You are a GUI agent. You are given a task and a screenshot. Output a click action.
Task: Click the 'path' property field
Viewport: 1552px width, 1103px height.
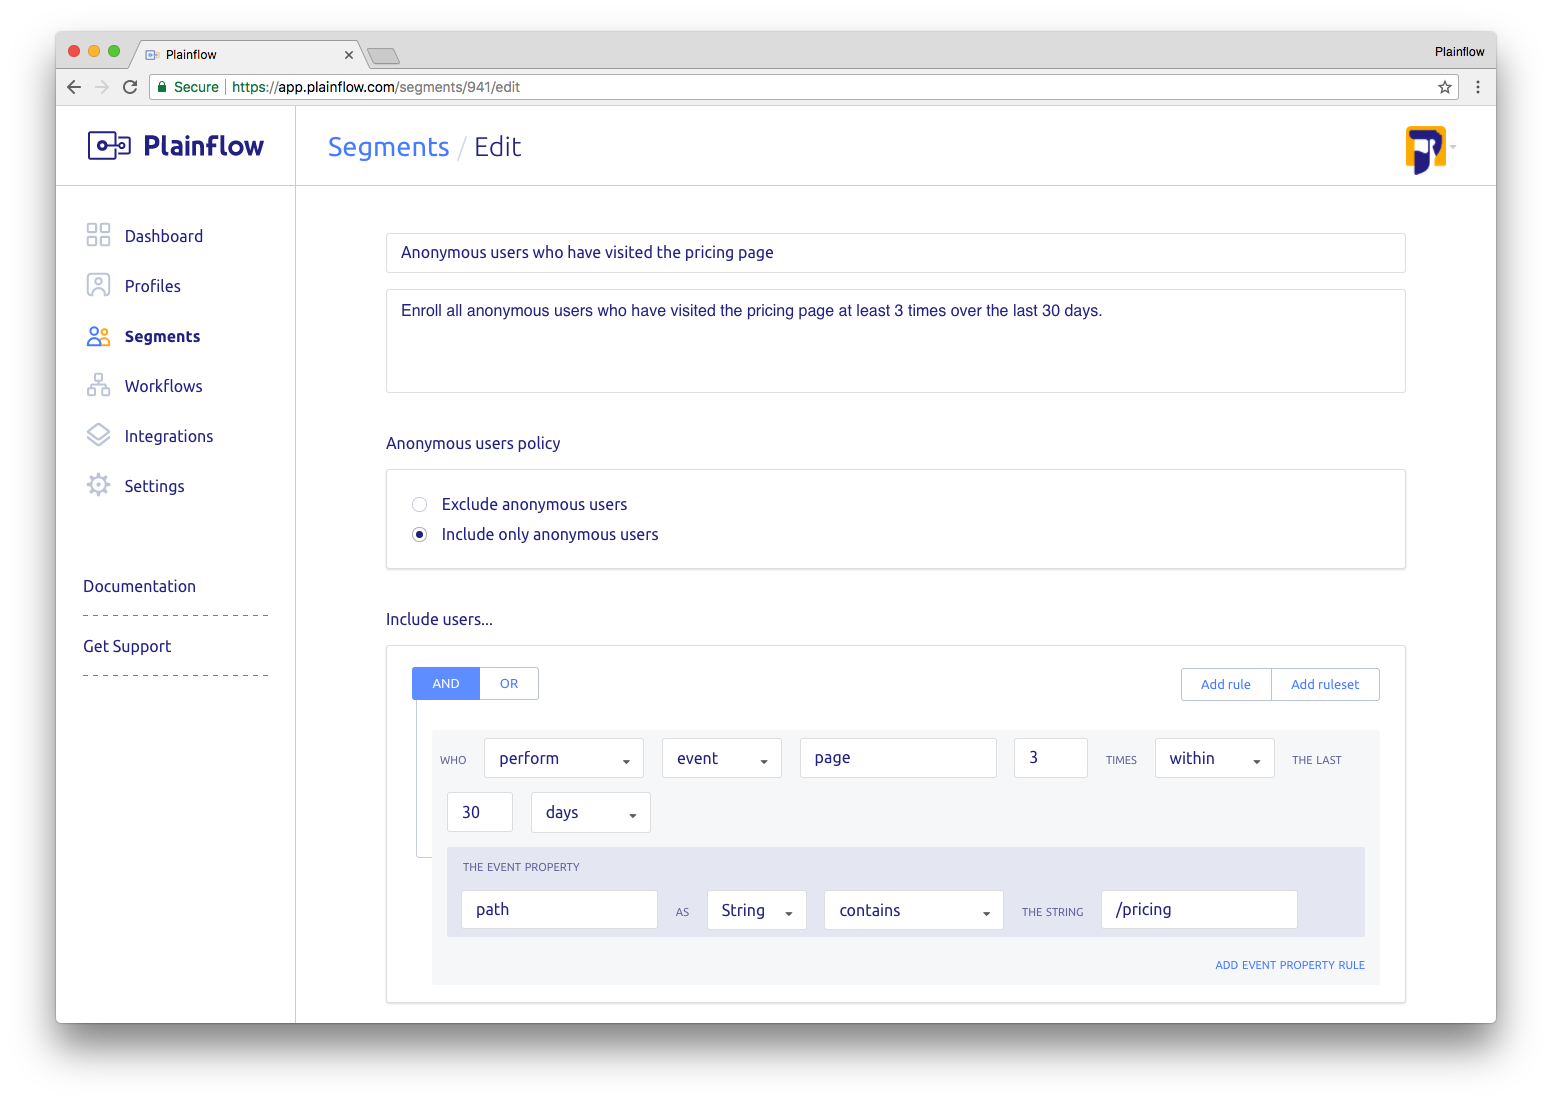pos(559,910)
